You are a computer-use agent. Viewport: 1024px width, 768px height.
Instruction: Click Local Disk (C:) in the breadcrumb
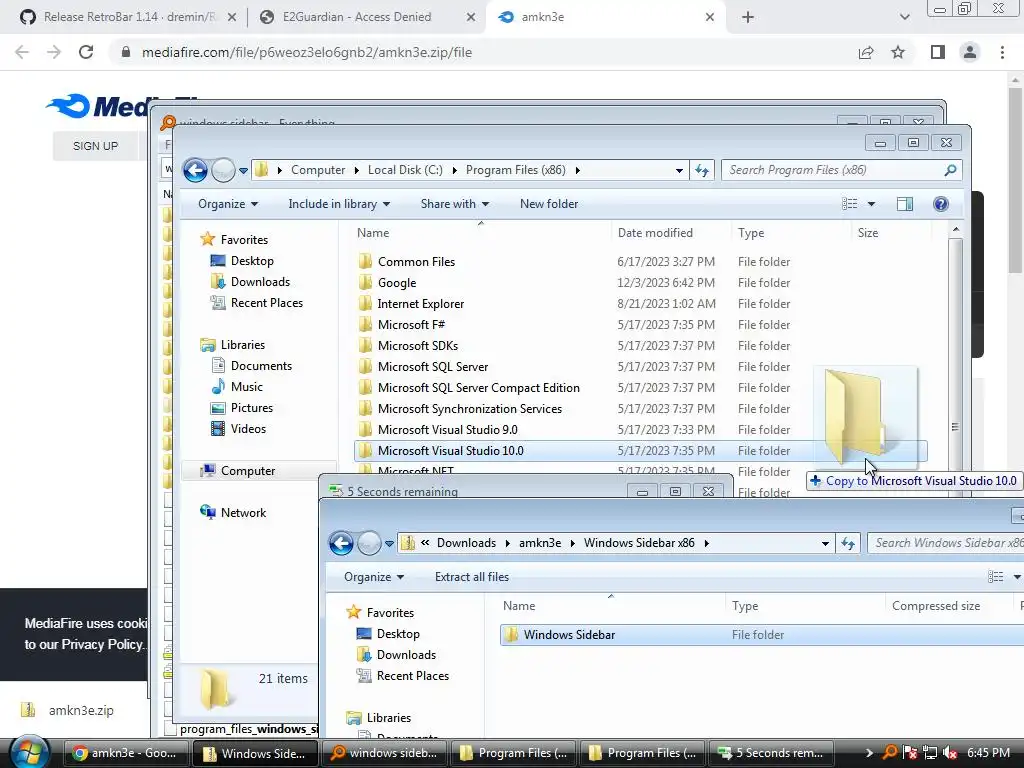click(405, 170)
